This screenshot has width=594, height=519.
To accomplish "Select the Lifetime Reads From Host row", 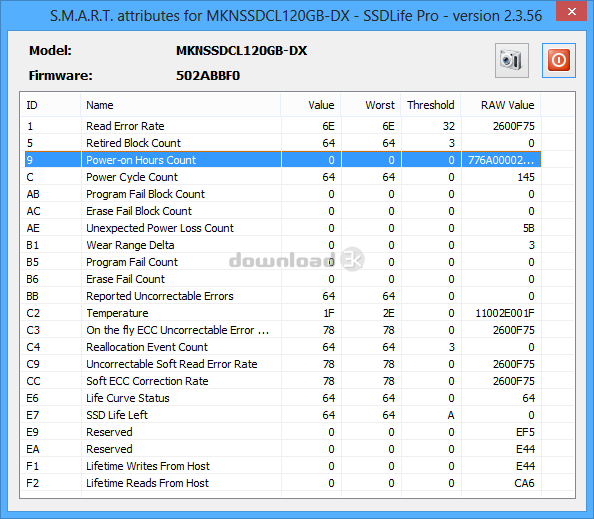I will point(283,483).
